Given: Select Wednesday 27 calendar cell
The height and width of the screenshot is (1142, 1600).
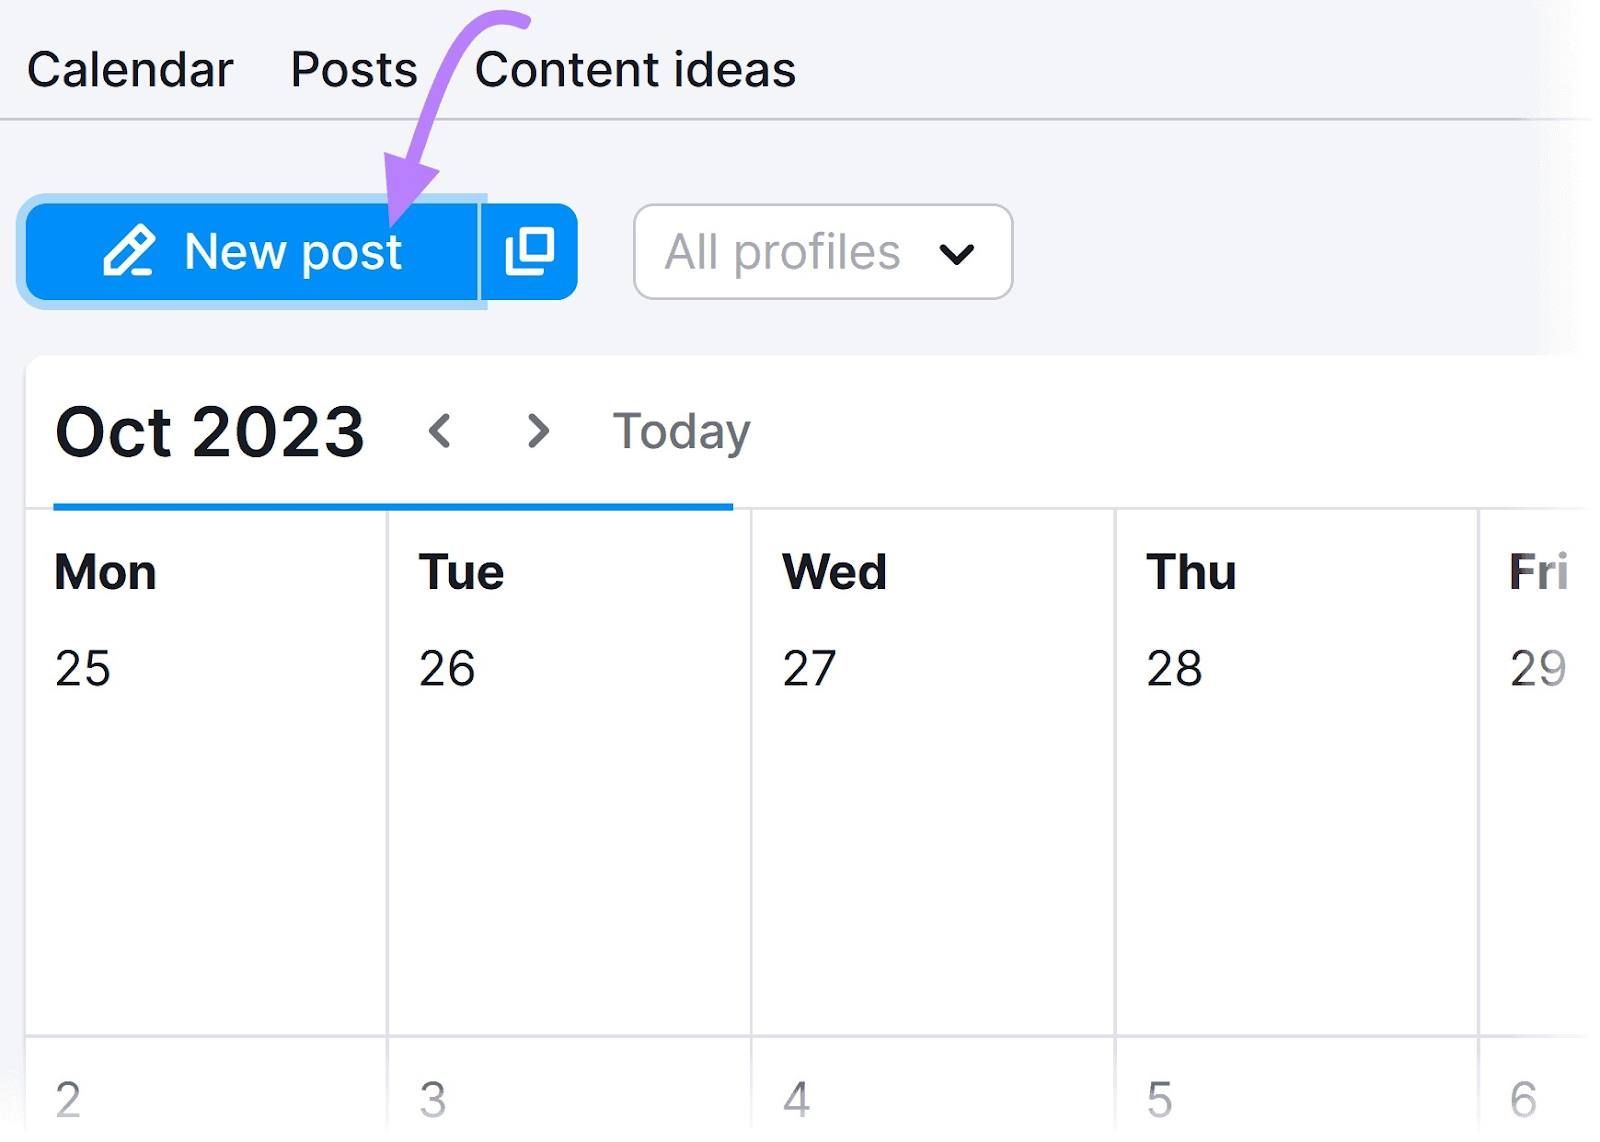Looking at the screenshot, I should [x=933, y=772].
